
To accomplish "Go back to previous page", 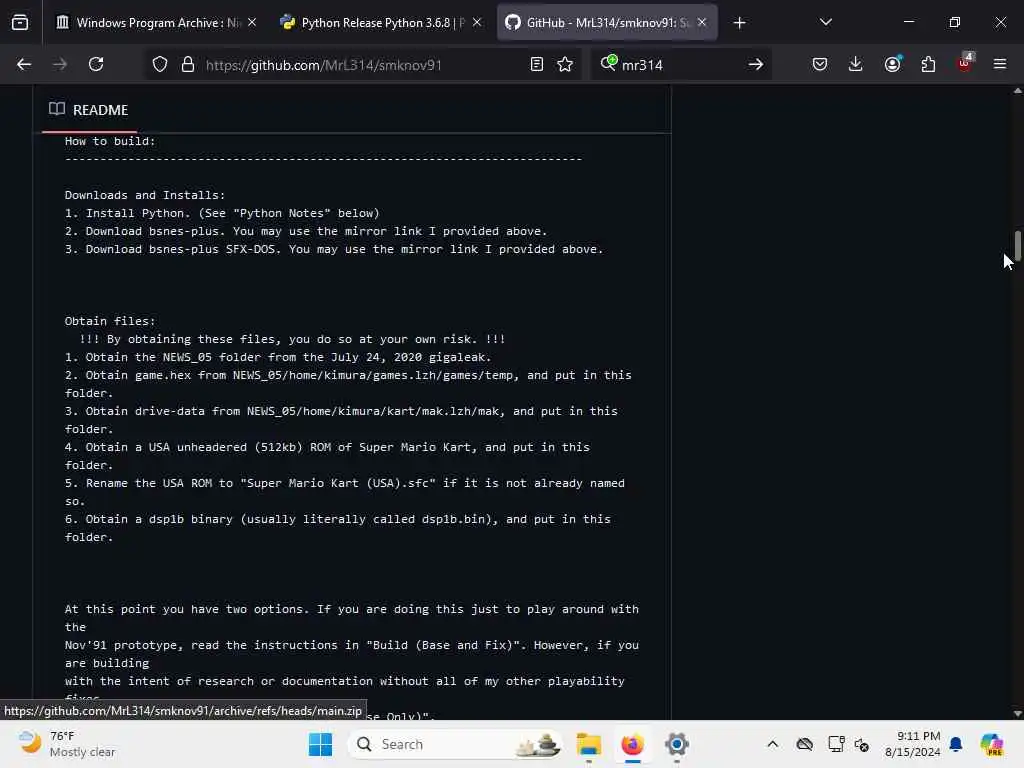I will pyautogui.click(x=24, y=64).
